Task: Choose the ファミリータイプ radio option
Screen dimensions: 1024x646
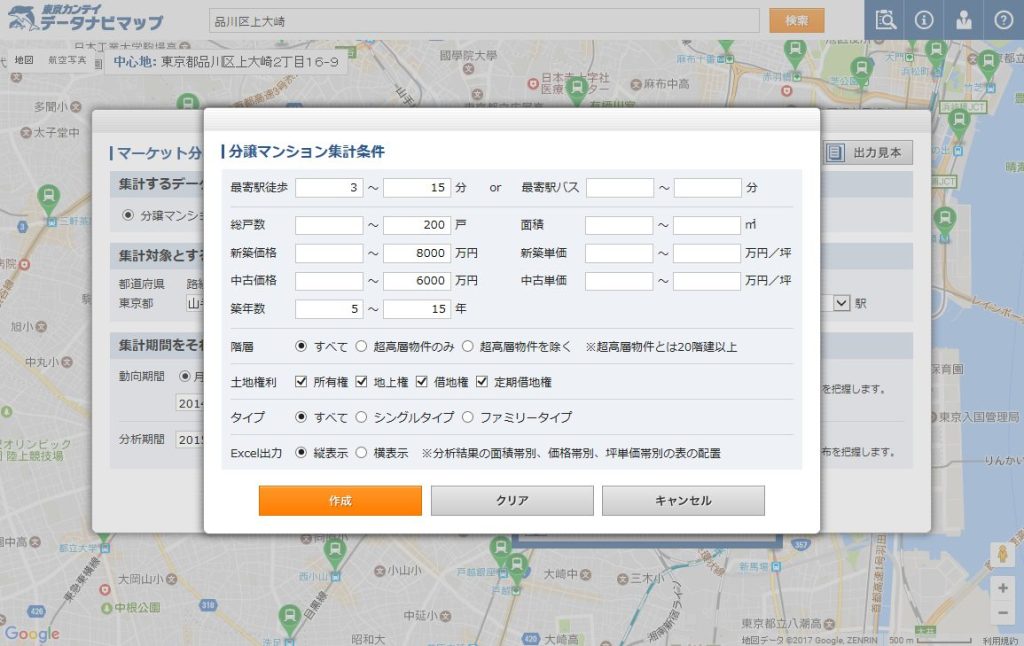Action: (x=467, y=417)
